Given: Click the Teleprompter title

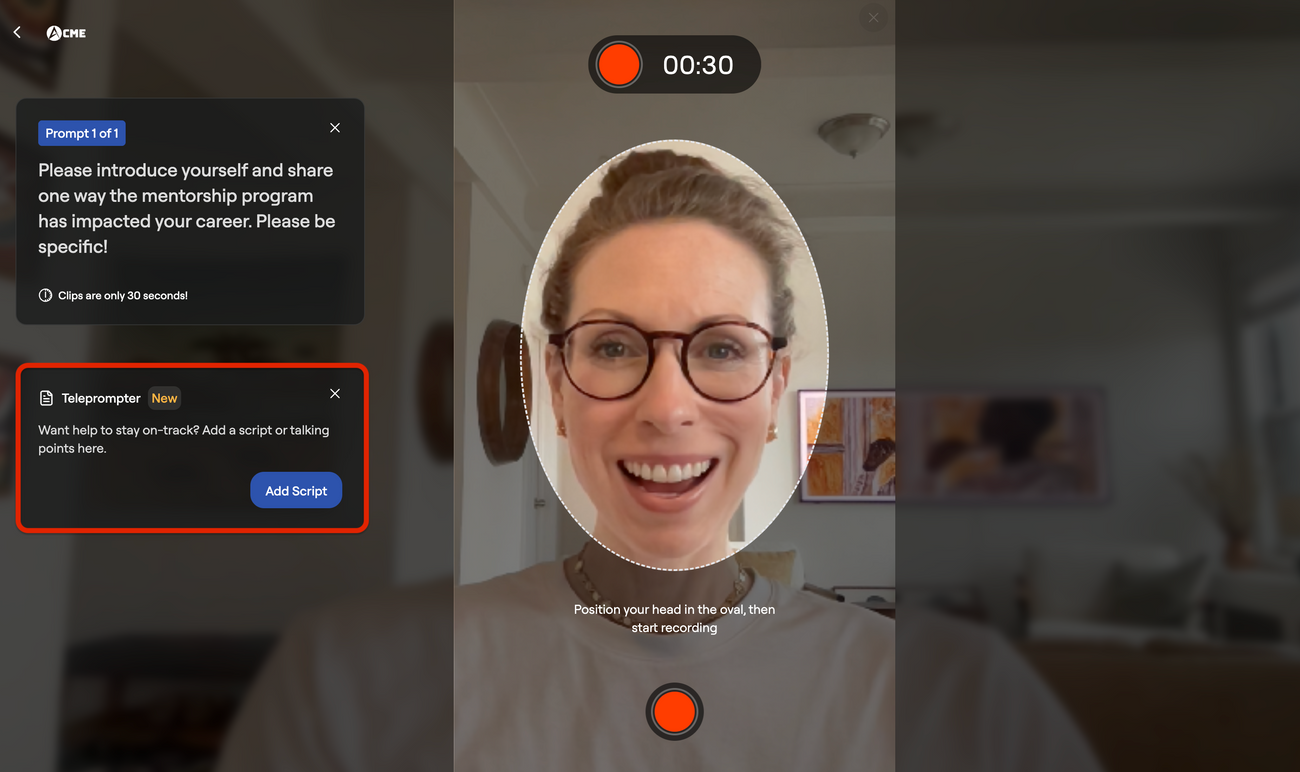Looking at the screenshot, I should tap(101, 398).
